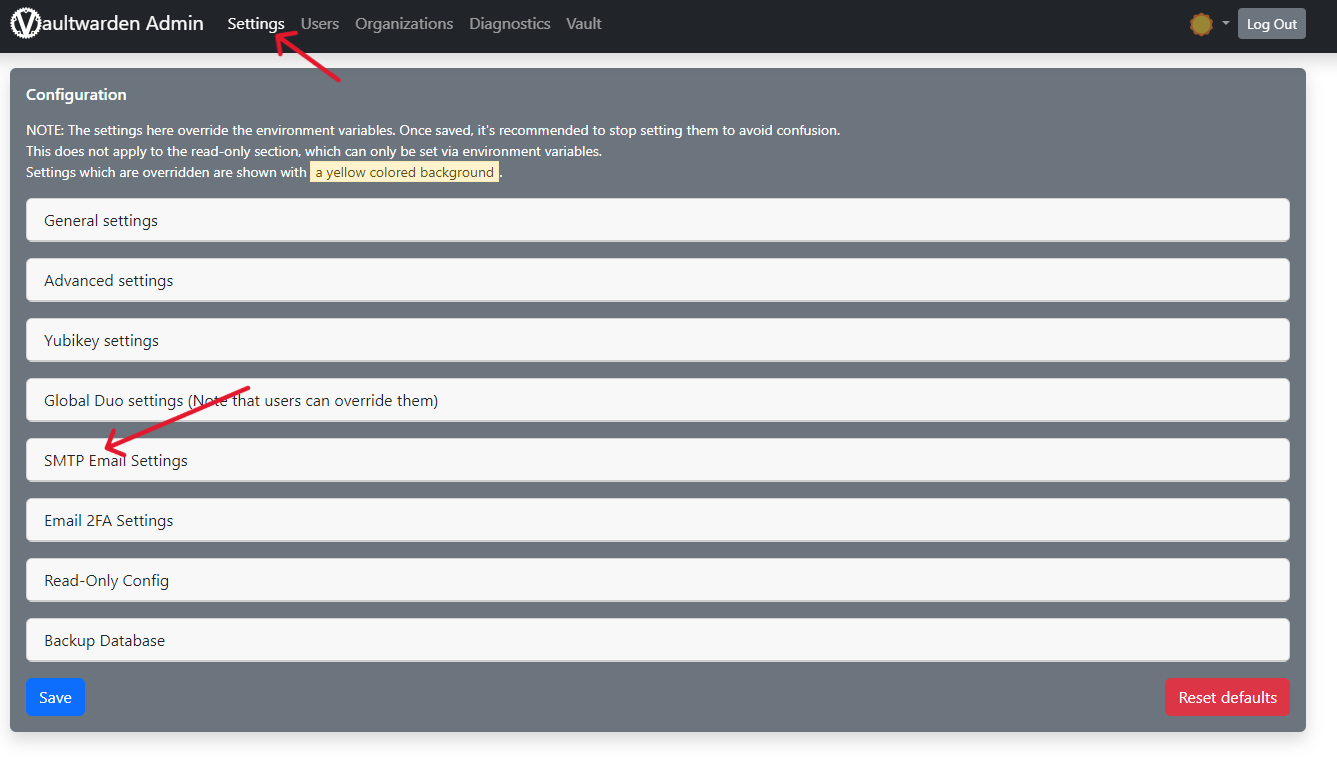This screenshot has height=766, width=1337.
Task: Expand Advanced settings
Action: coord(658,280)
